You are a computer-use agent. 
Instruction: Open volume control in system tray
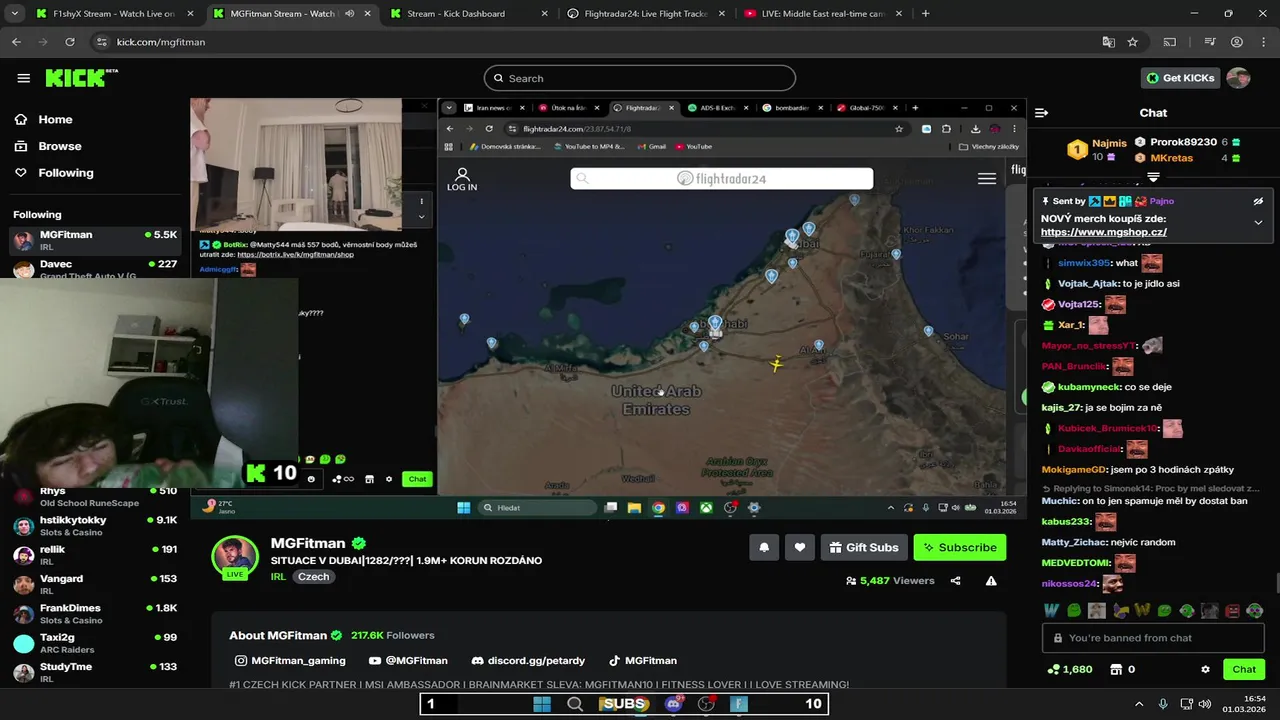tap(1204, 704)
